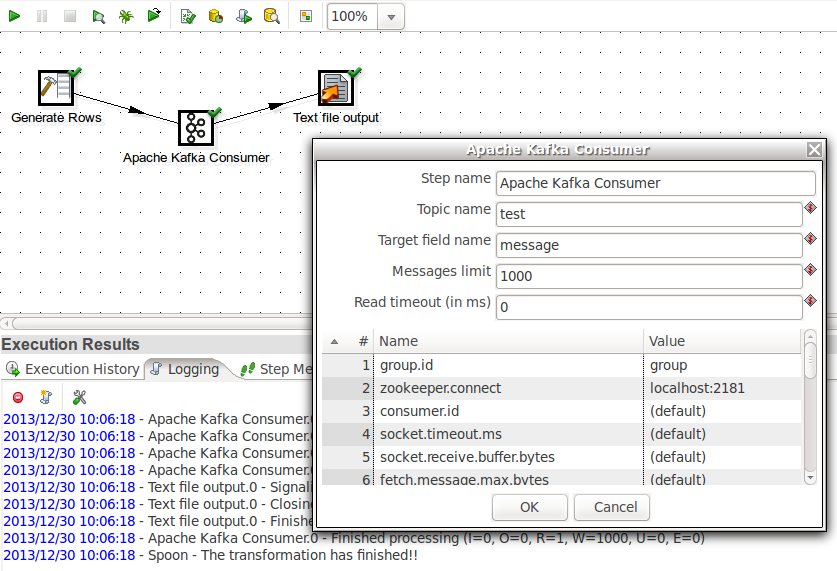837x571 pixels.
Task: Open the zoom level dropdown arrow
Action: point(391,17)
